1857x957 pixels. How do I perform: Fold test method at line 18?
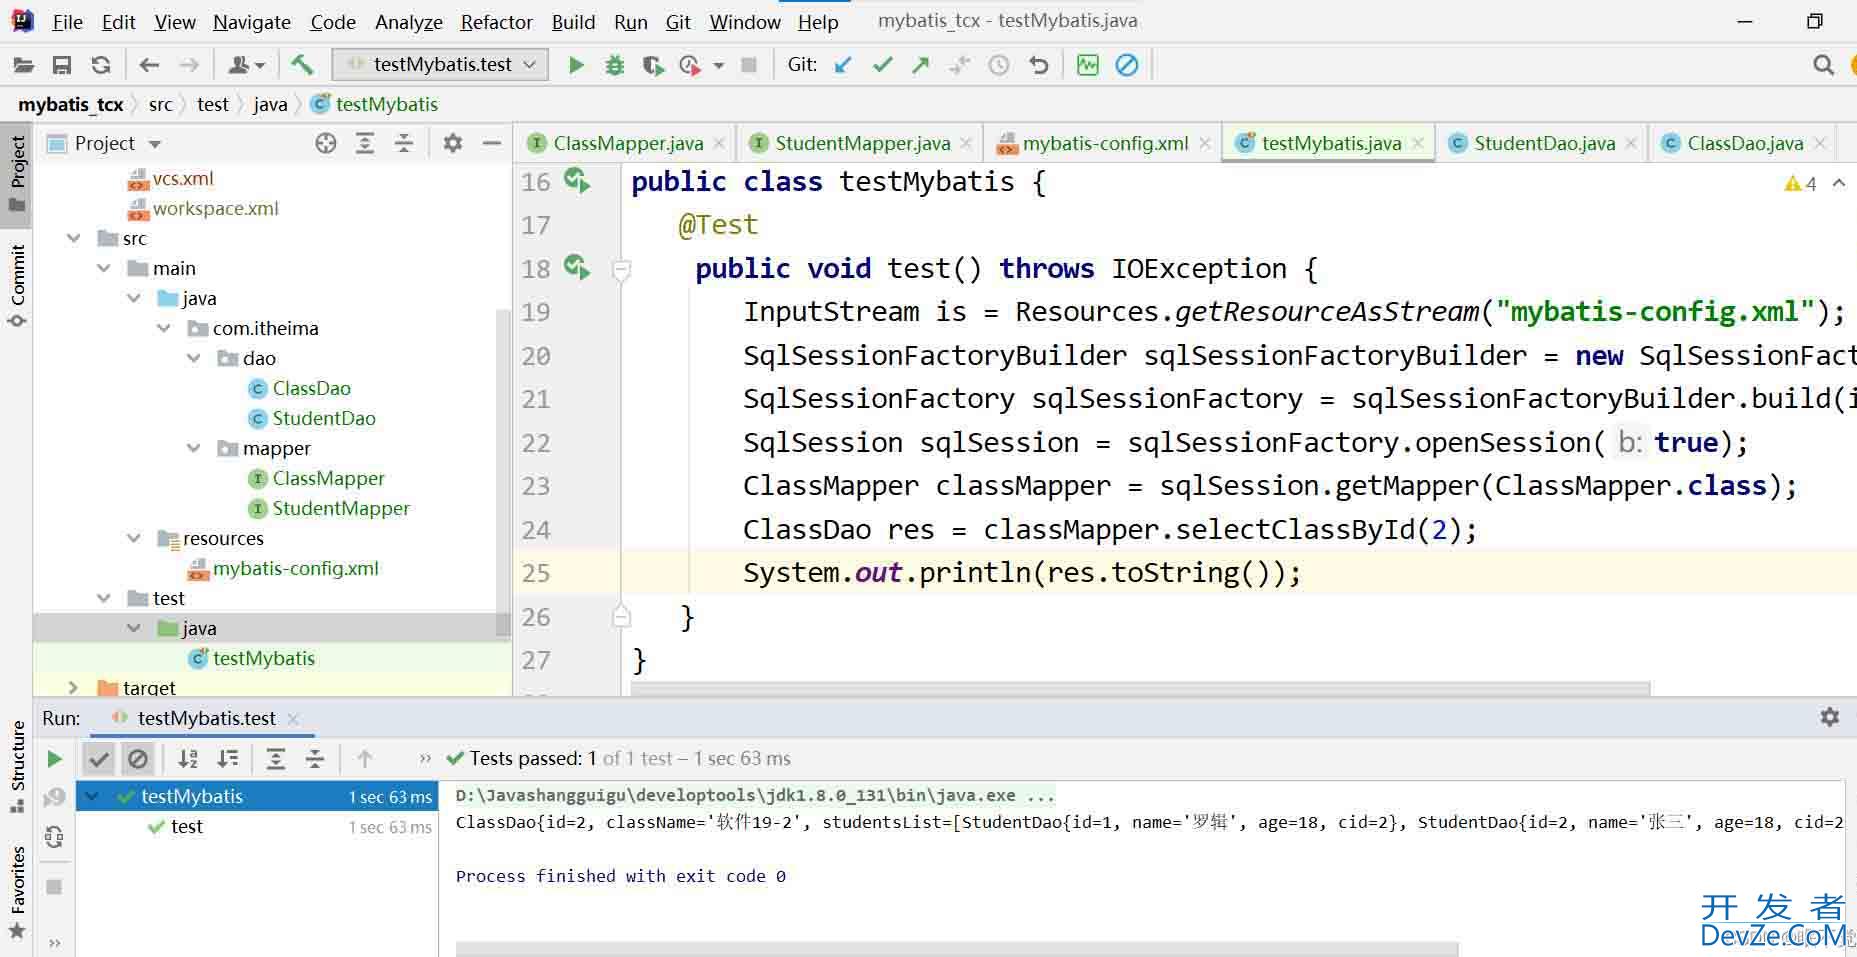tap(621, 268)
